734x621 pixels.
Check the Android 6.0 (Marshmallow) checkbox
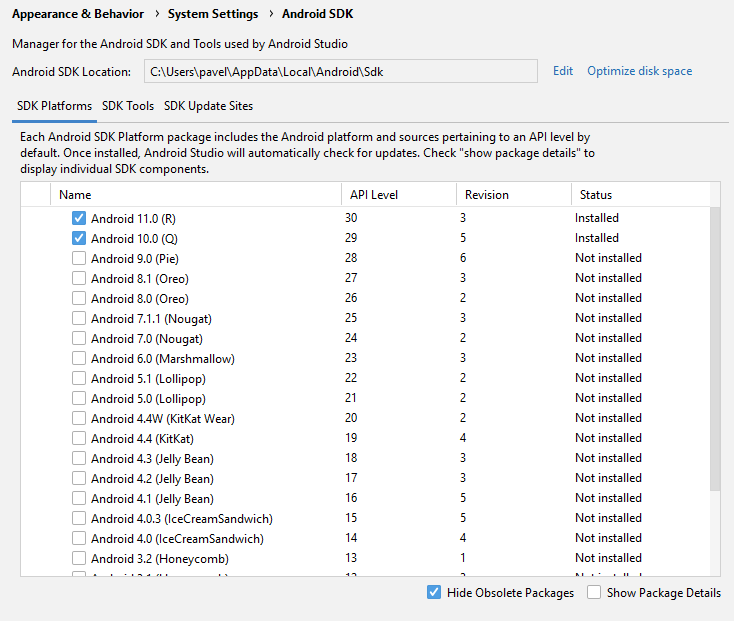pos(79,358)
